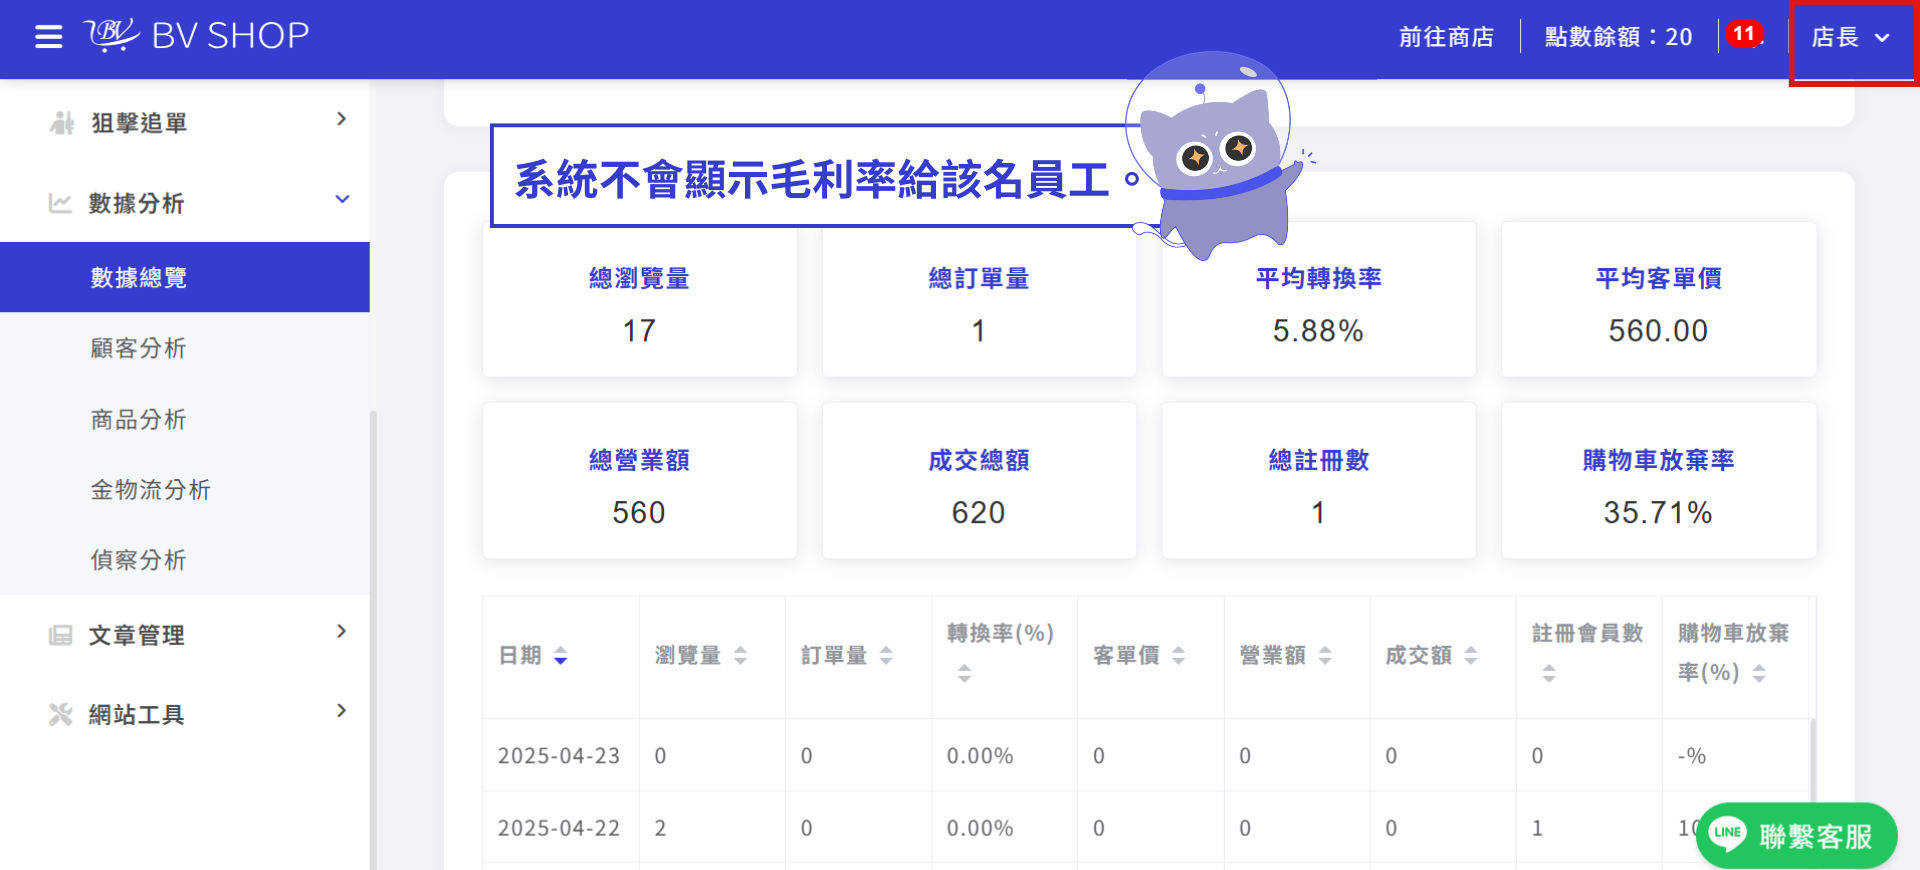This screenshot has width=1920, height=870.
Task: Sort table by 日期 column
Action: pos(560,655)
